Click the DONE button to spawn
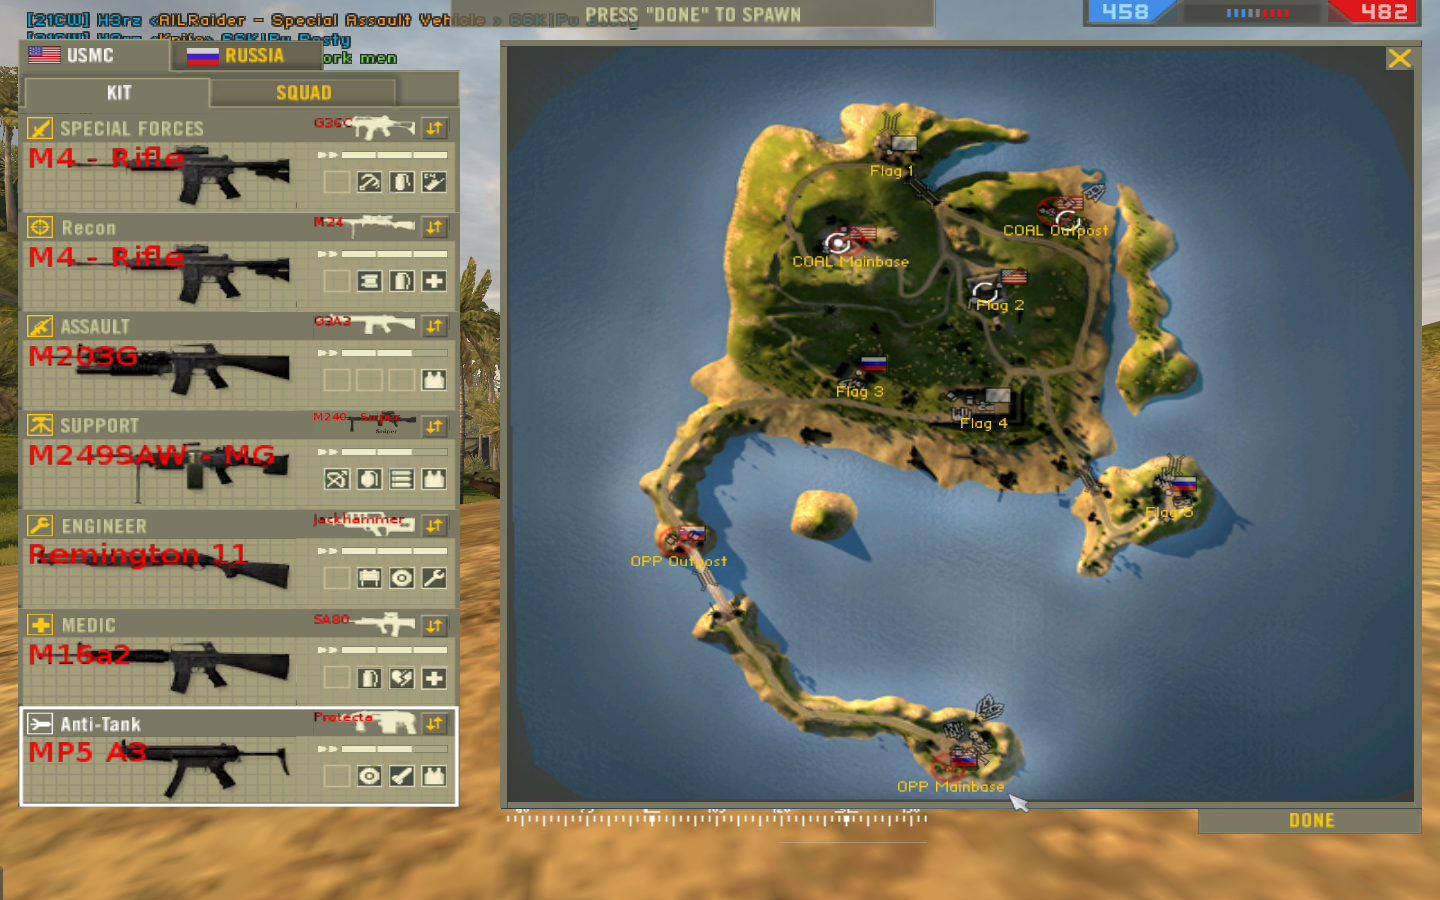Viewport: 1440px width, 900px height. click(x=1310, y=820)
